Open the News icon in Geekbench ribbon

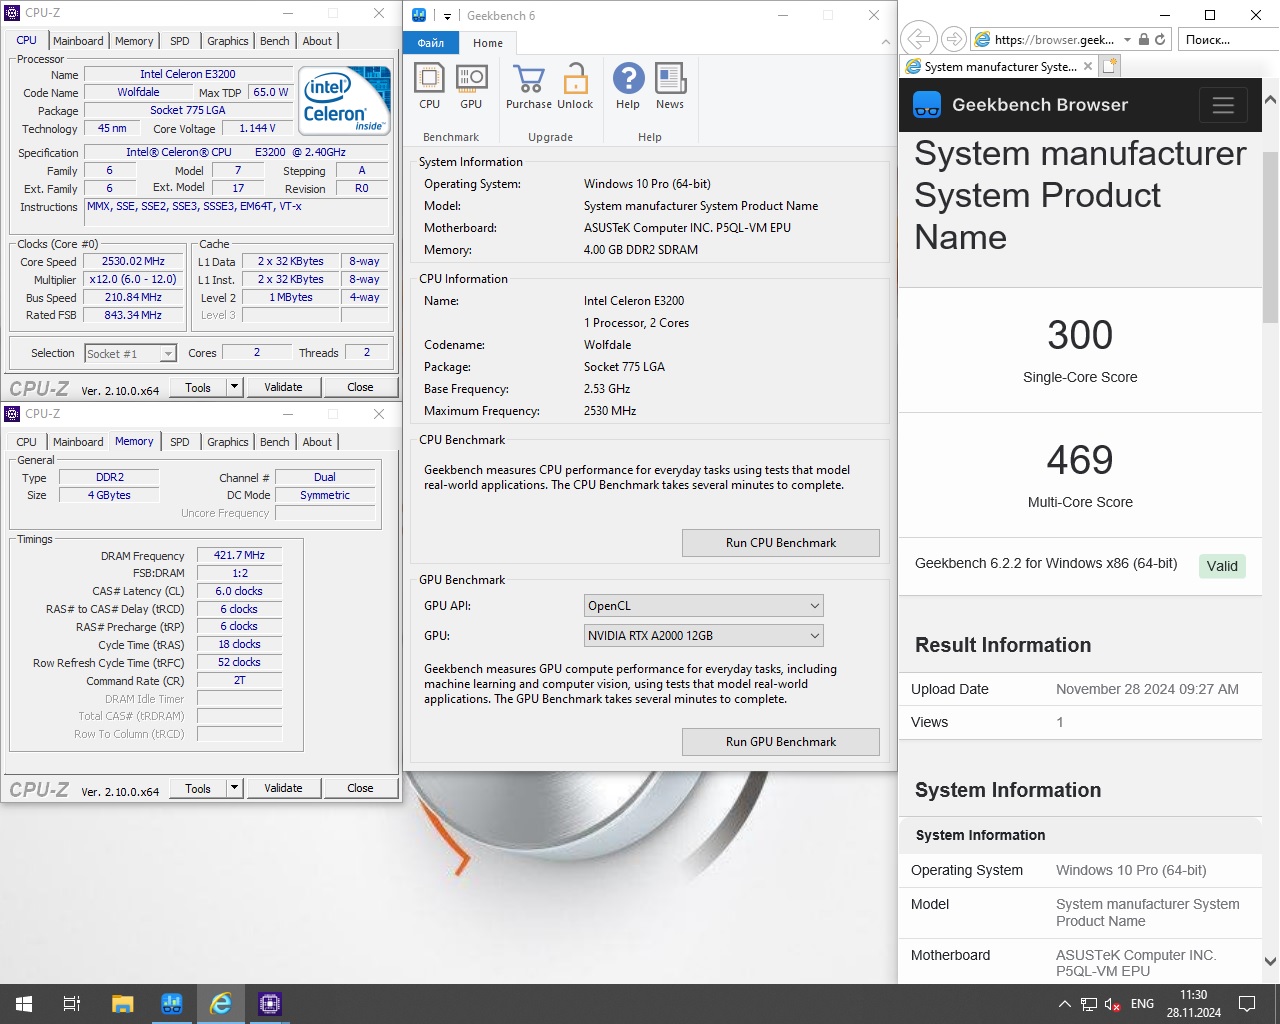click(670, 86)
